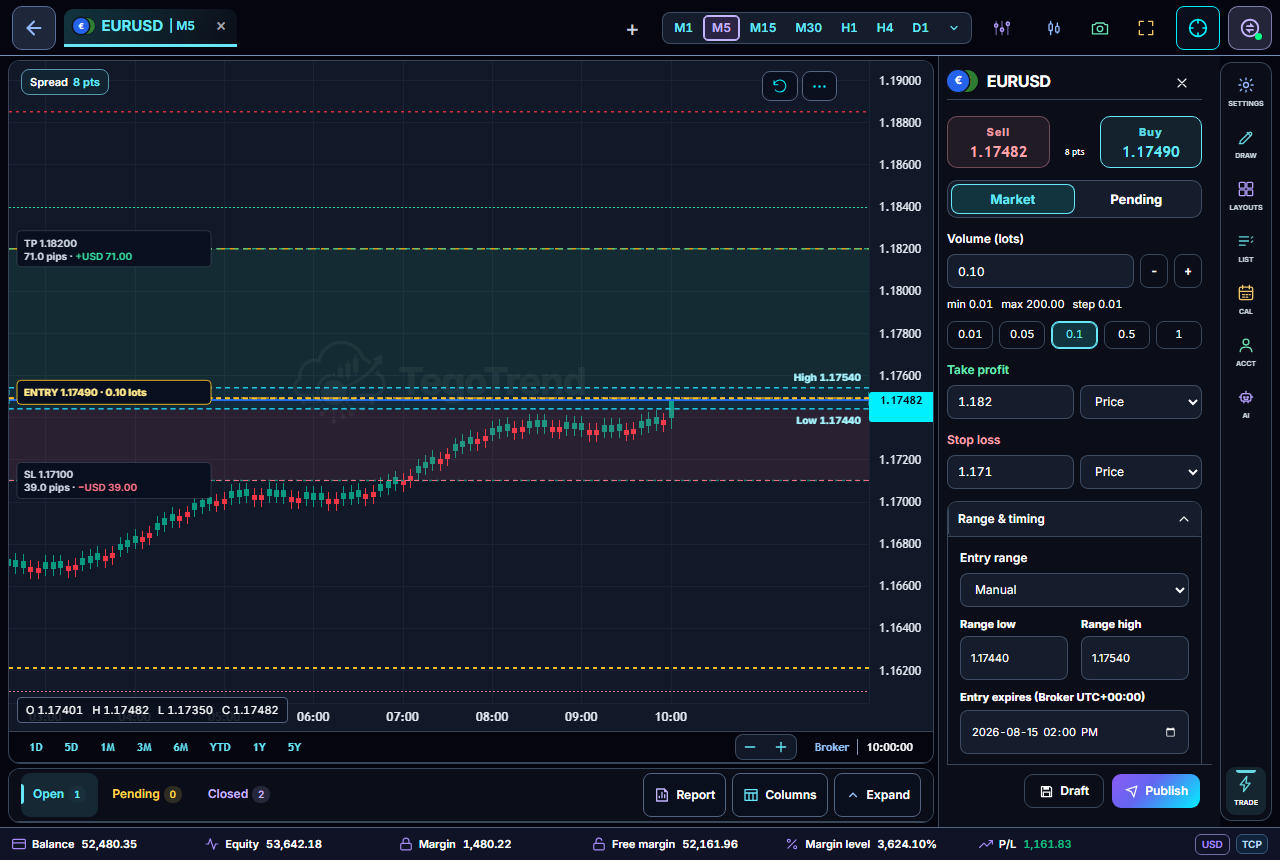This screenshot has height=860, width=1280.
Task: Save the order as Draft
Action: click(x=1064, y=791)
